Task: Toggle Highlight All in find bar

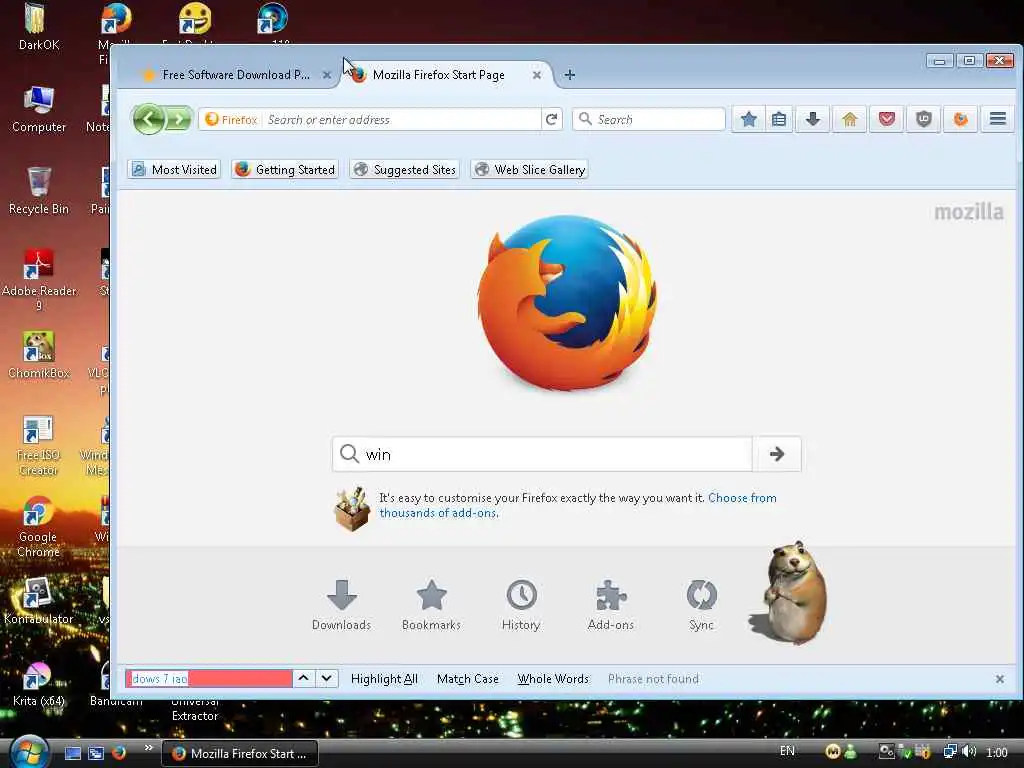Action: [384, 679]
